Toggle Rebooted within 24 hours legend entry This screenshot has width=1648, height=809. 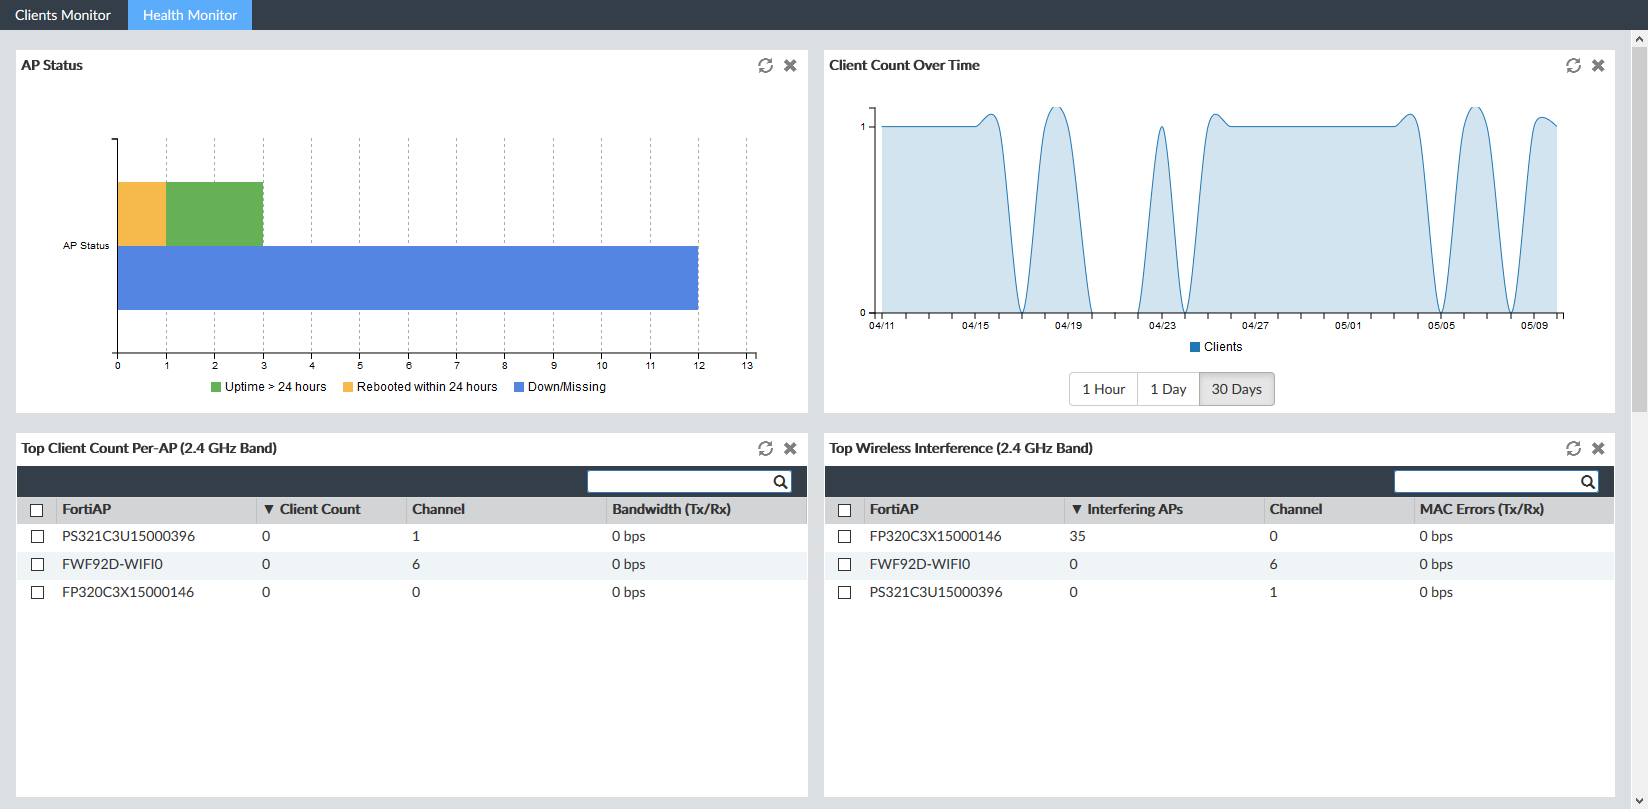tap(420, 387)
